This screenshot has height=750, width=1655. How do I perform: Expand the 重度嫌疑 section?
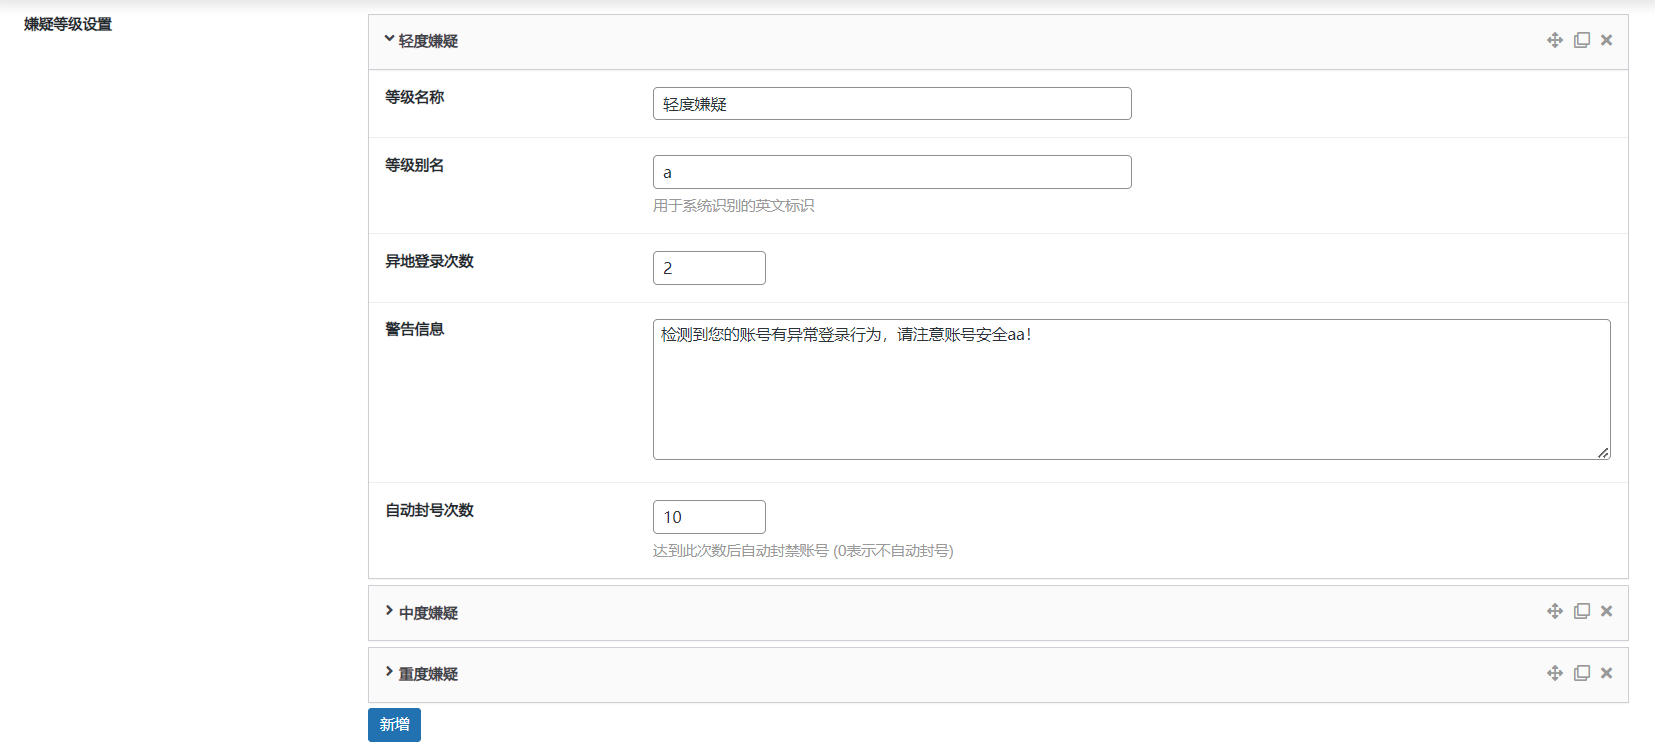point(389,672)
